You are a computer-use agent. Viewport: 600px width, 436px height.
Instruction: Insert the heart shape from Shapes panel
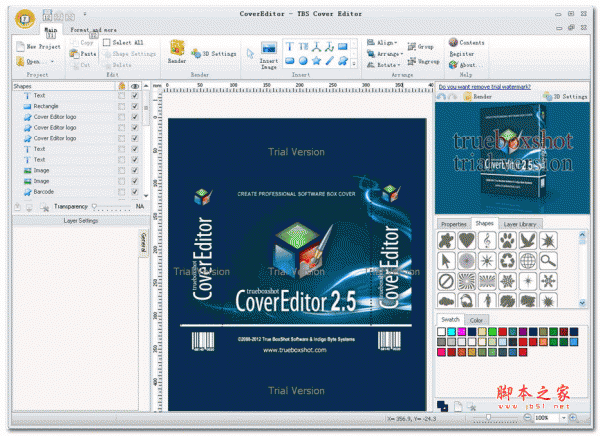(467, 241)
